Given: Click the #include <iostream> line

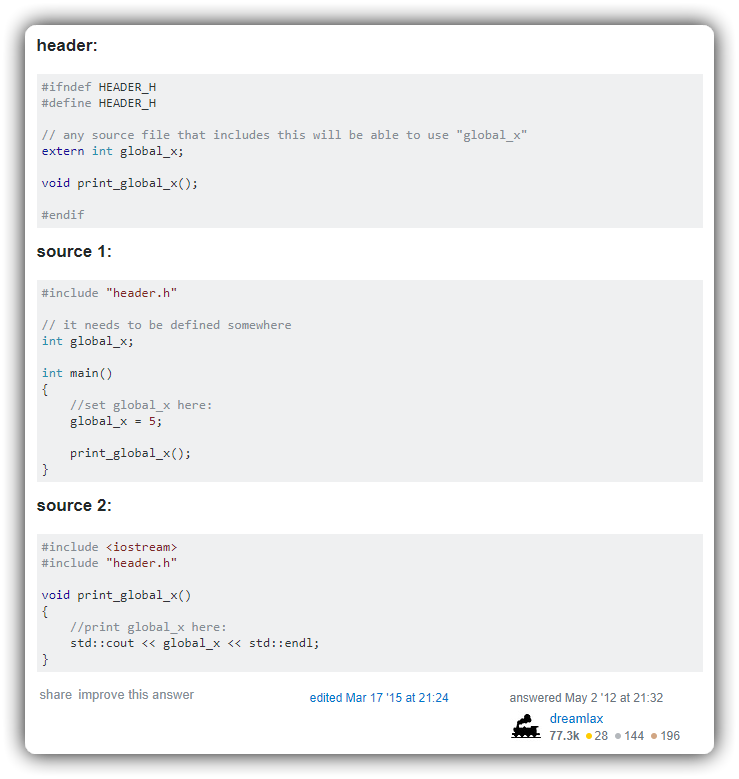Looking at the screenshot, I should coord(109,547).
